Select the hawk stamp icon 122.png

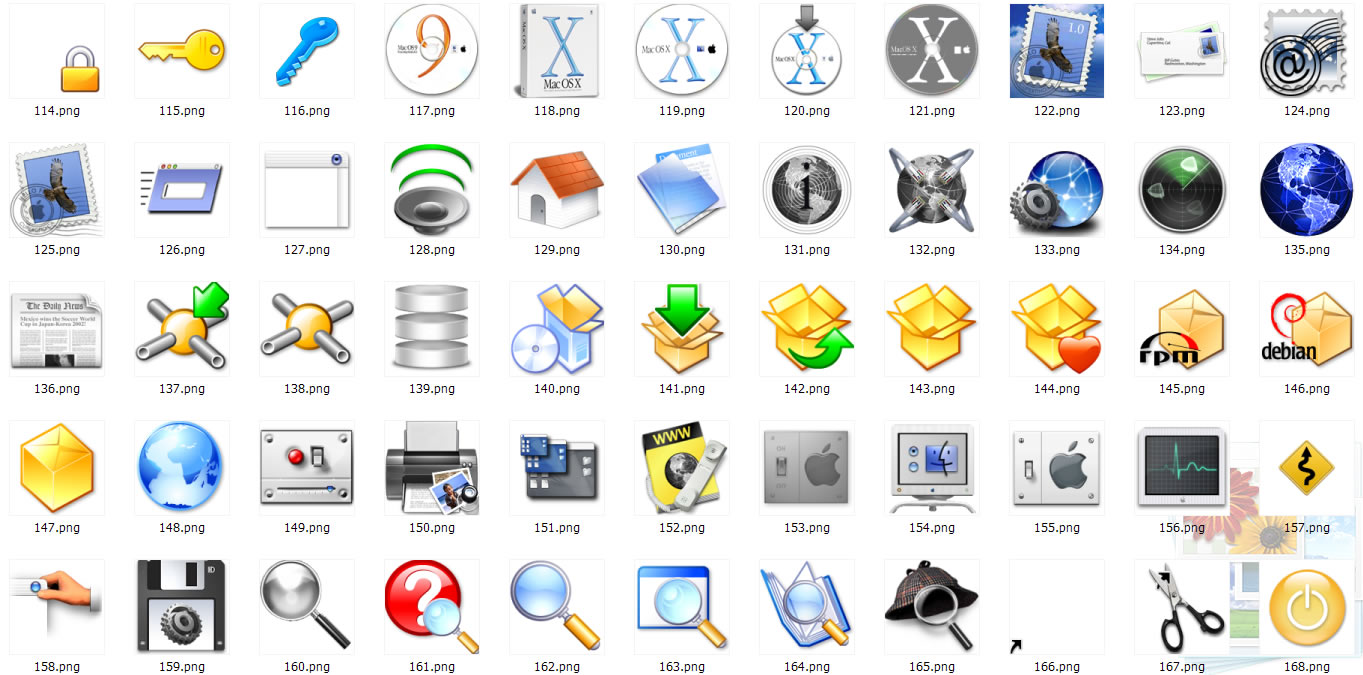1057,51
